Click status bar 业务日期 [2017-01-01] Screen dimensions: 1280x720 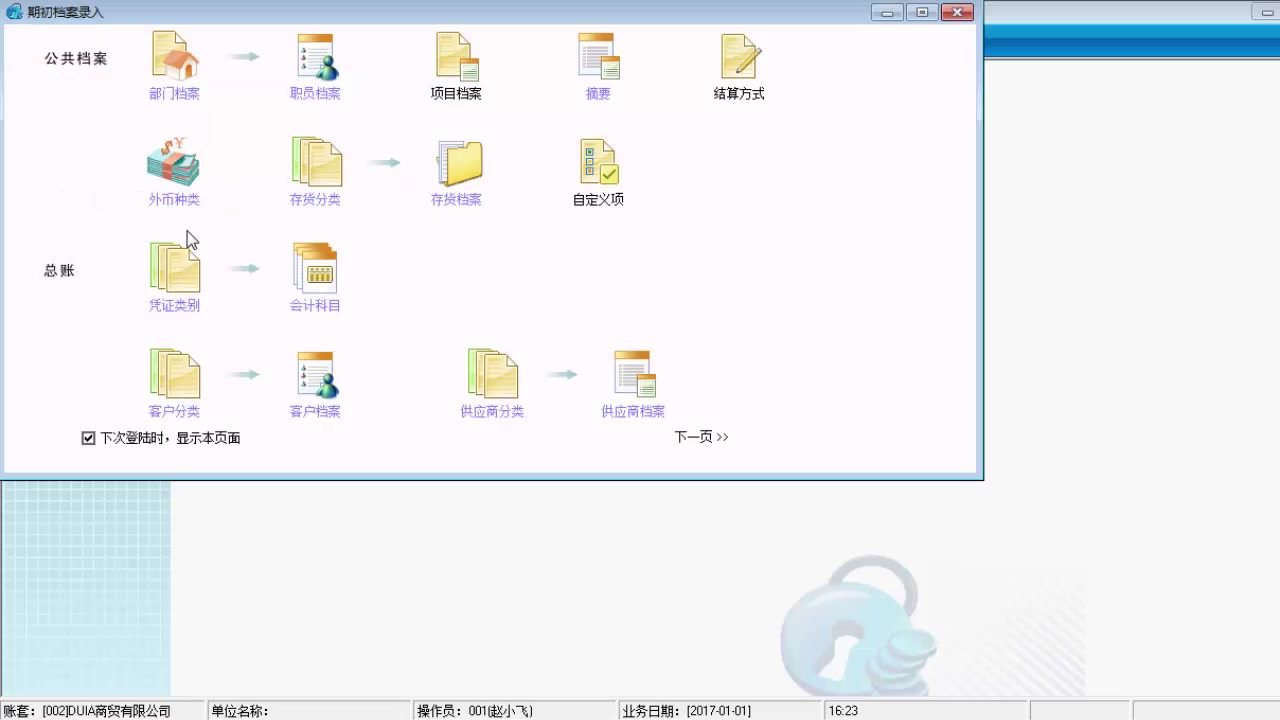(x=722, y=711)
